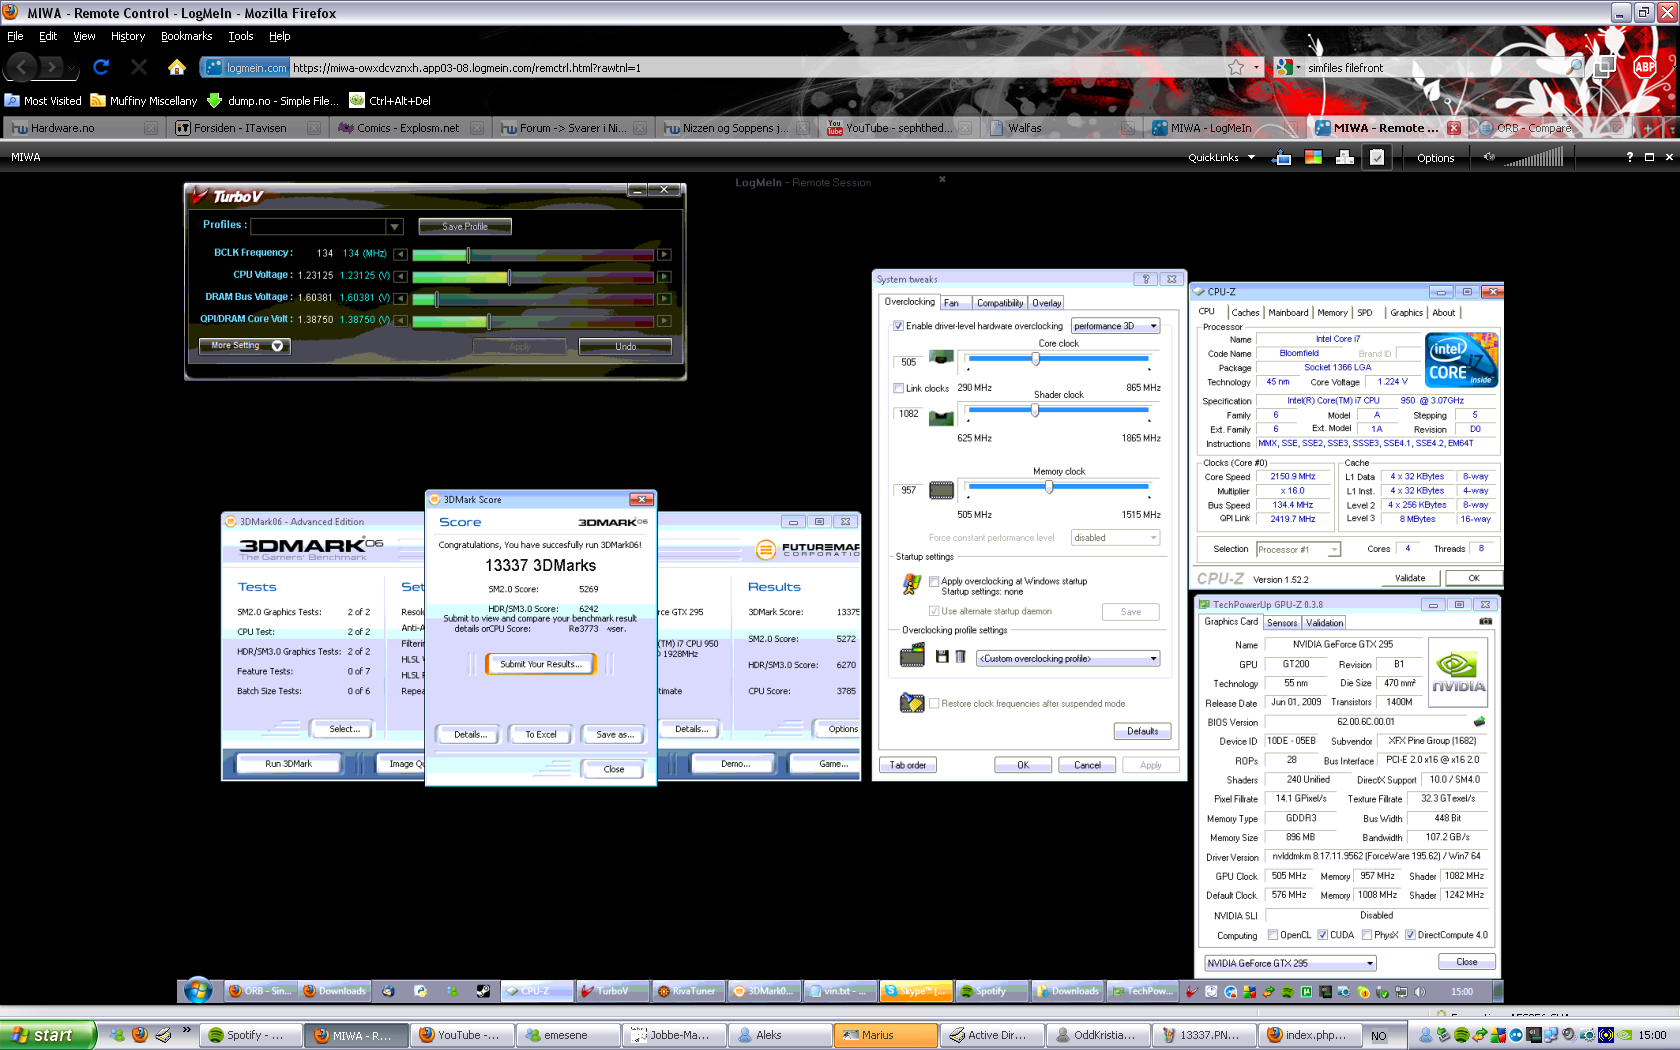Save overclocking profile floppy icon
Screen dimensions: 1680x1050
pyautogui.click(x=942, y=656)
